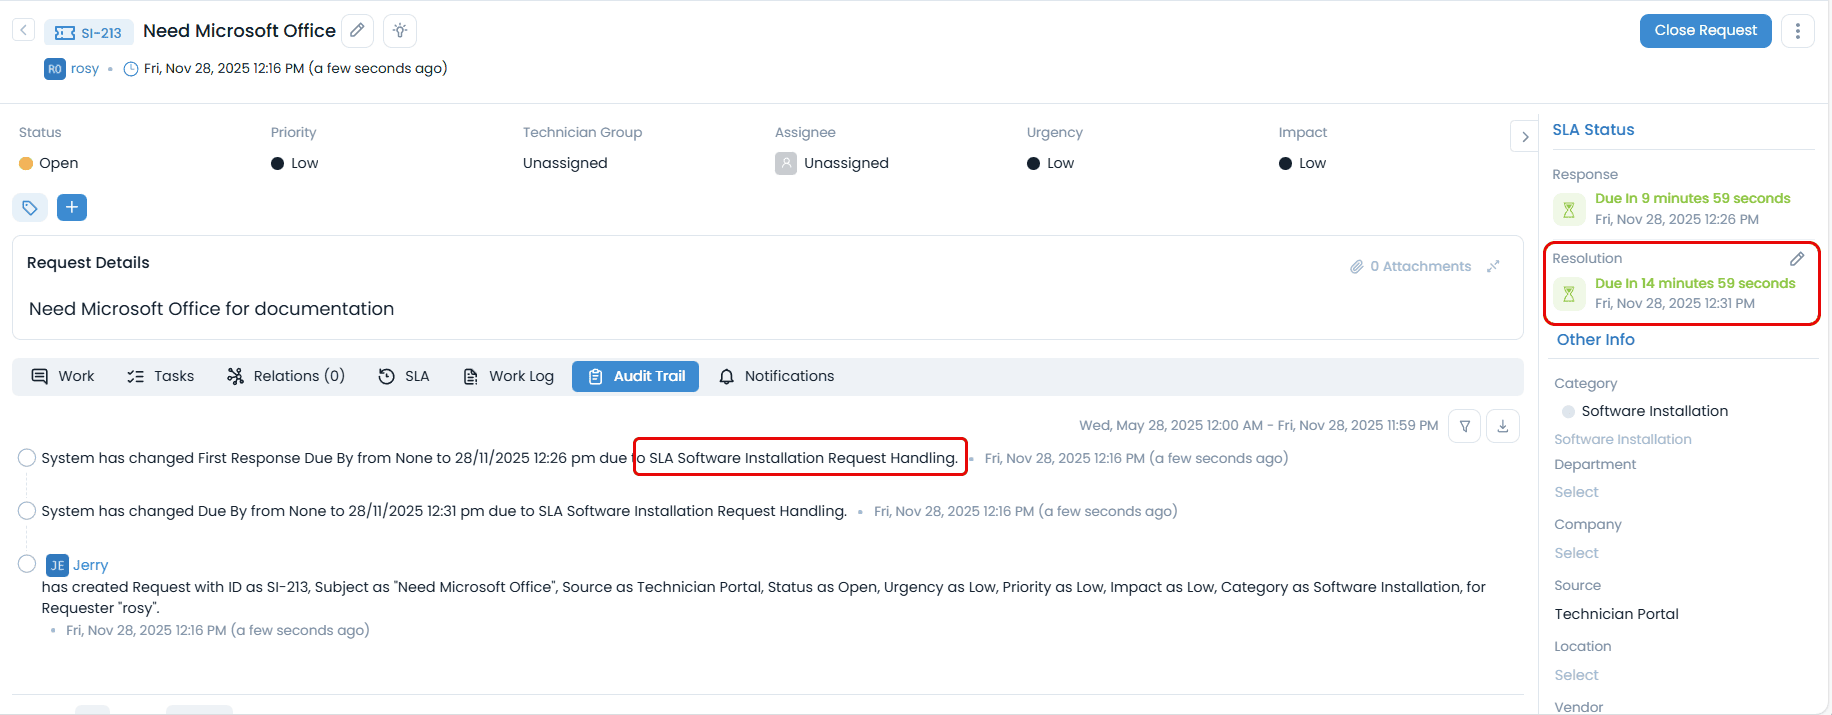
Task: Open the SLA tab
Action: 404,376
